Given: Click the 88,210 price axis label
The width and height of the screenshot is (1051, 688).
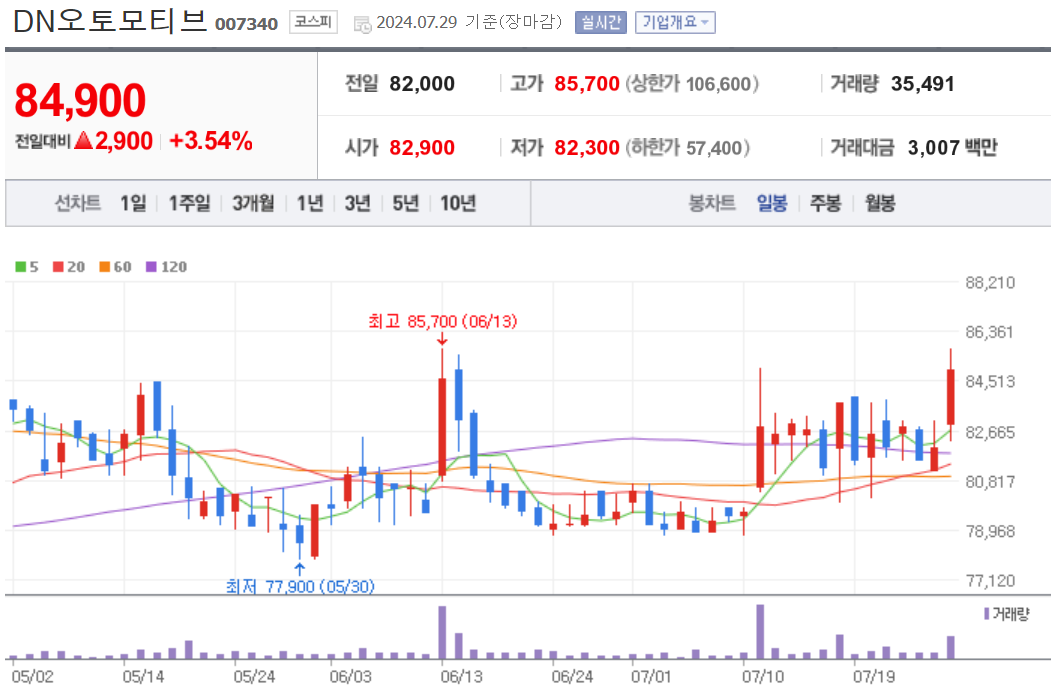Looking at the screenshot, I should coord(990,283).
